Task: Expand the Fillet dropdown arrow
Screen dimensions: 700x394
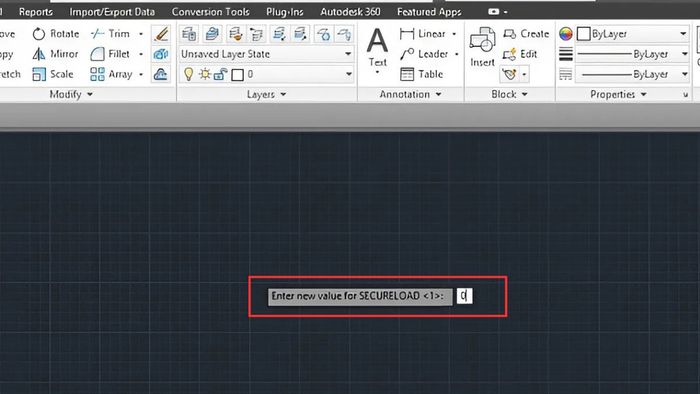Action: pos(141,54)
